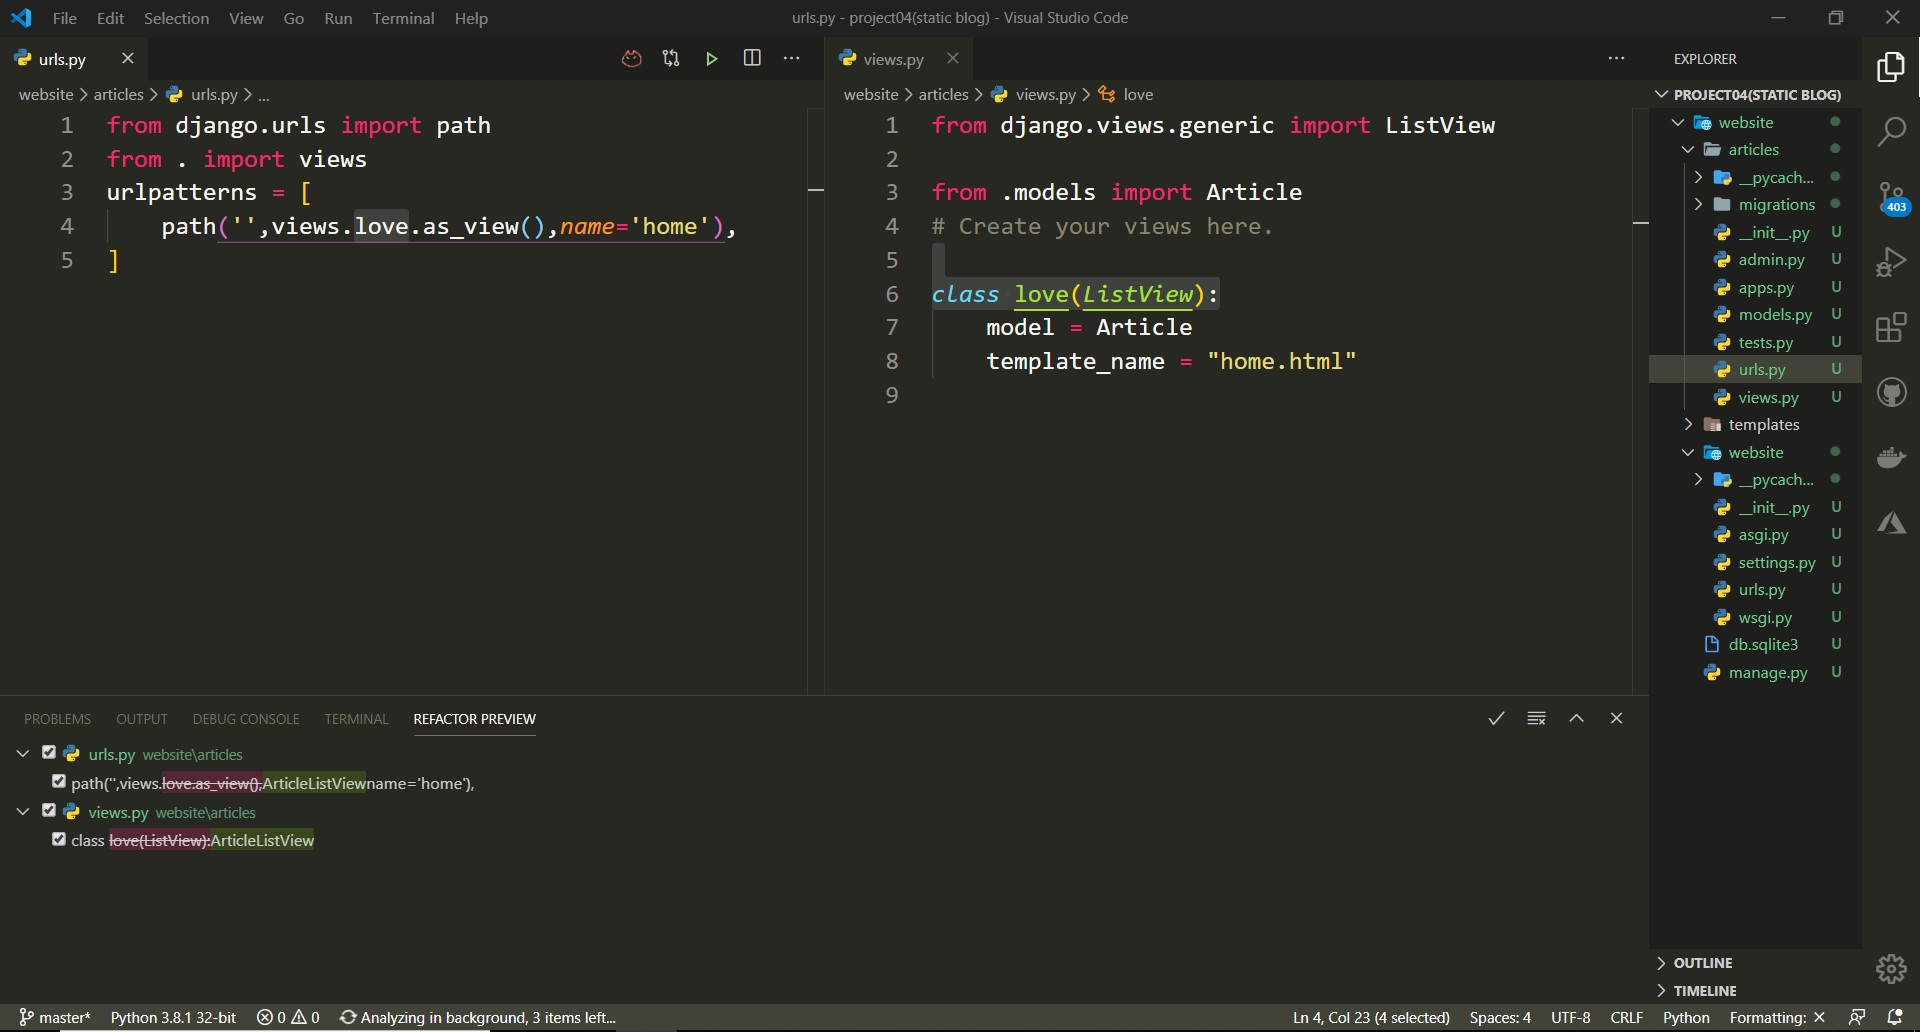
Task: Split the editor using the split icon
Action: [752, 58]
